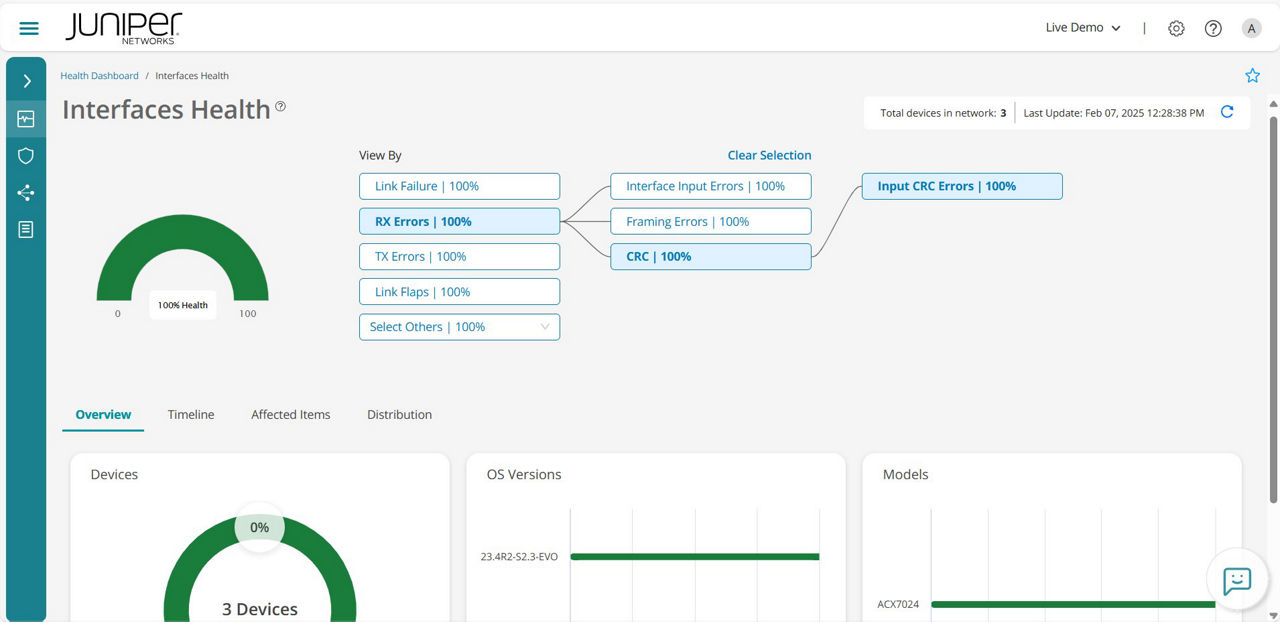Open the help question mark icon
The width and height of the screenshot is (1280, 622).
(x=1213, y=28)
